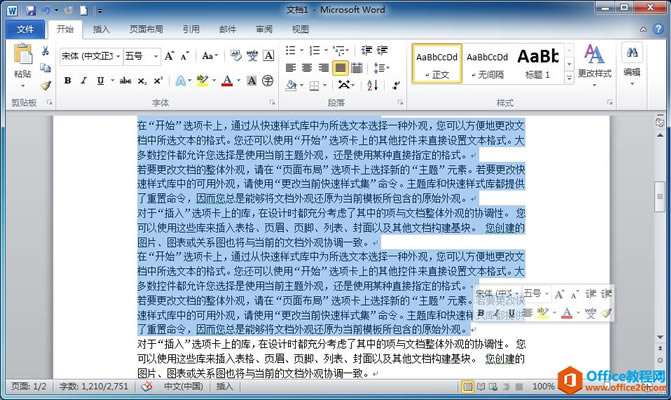The height and width of the screenshot is (400, 671).
Task: Click the Distributed alignment icon
Action: [357, 68]
